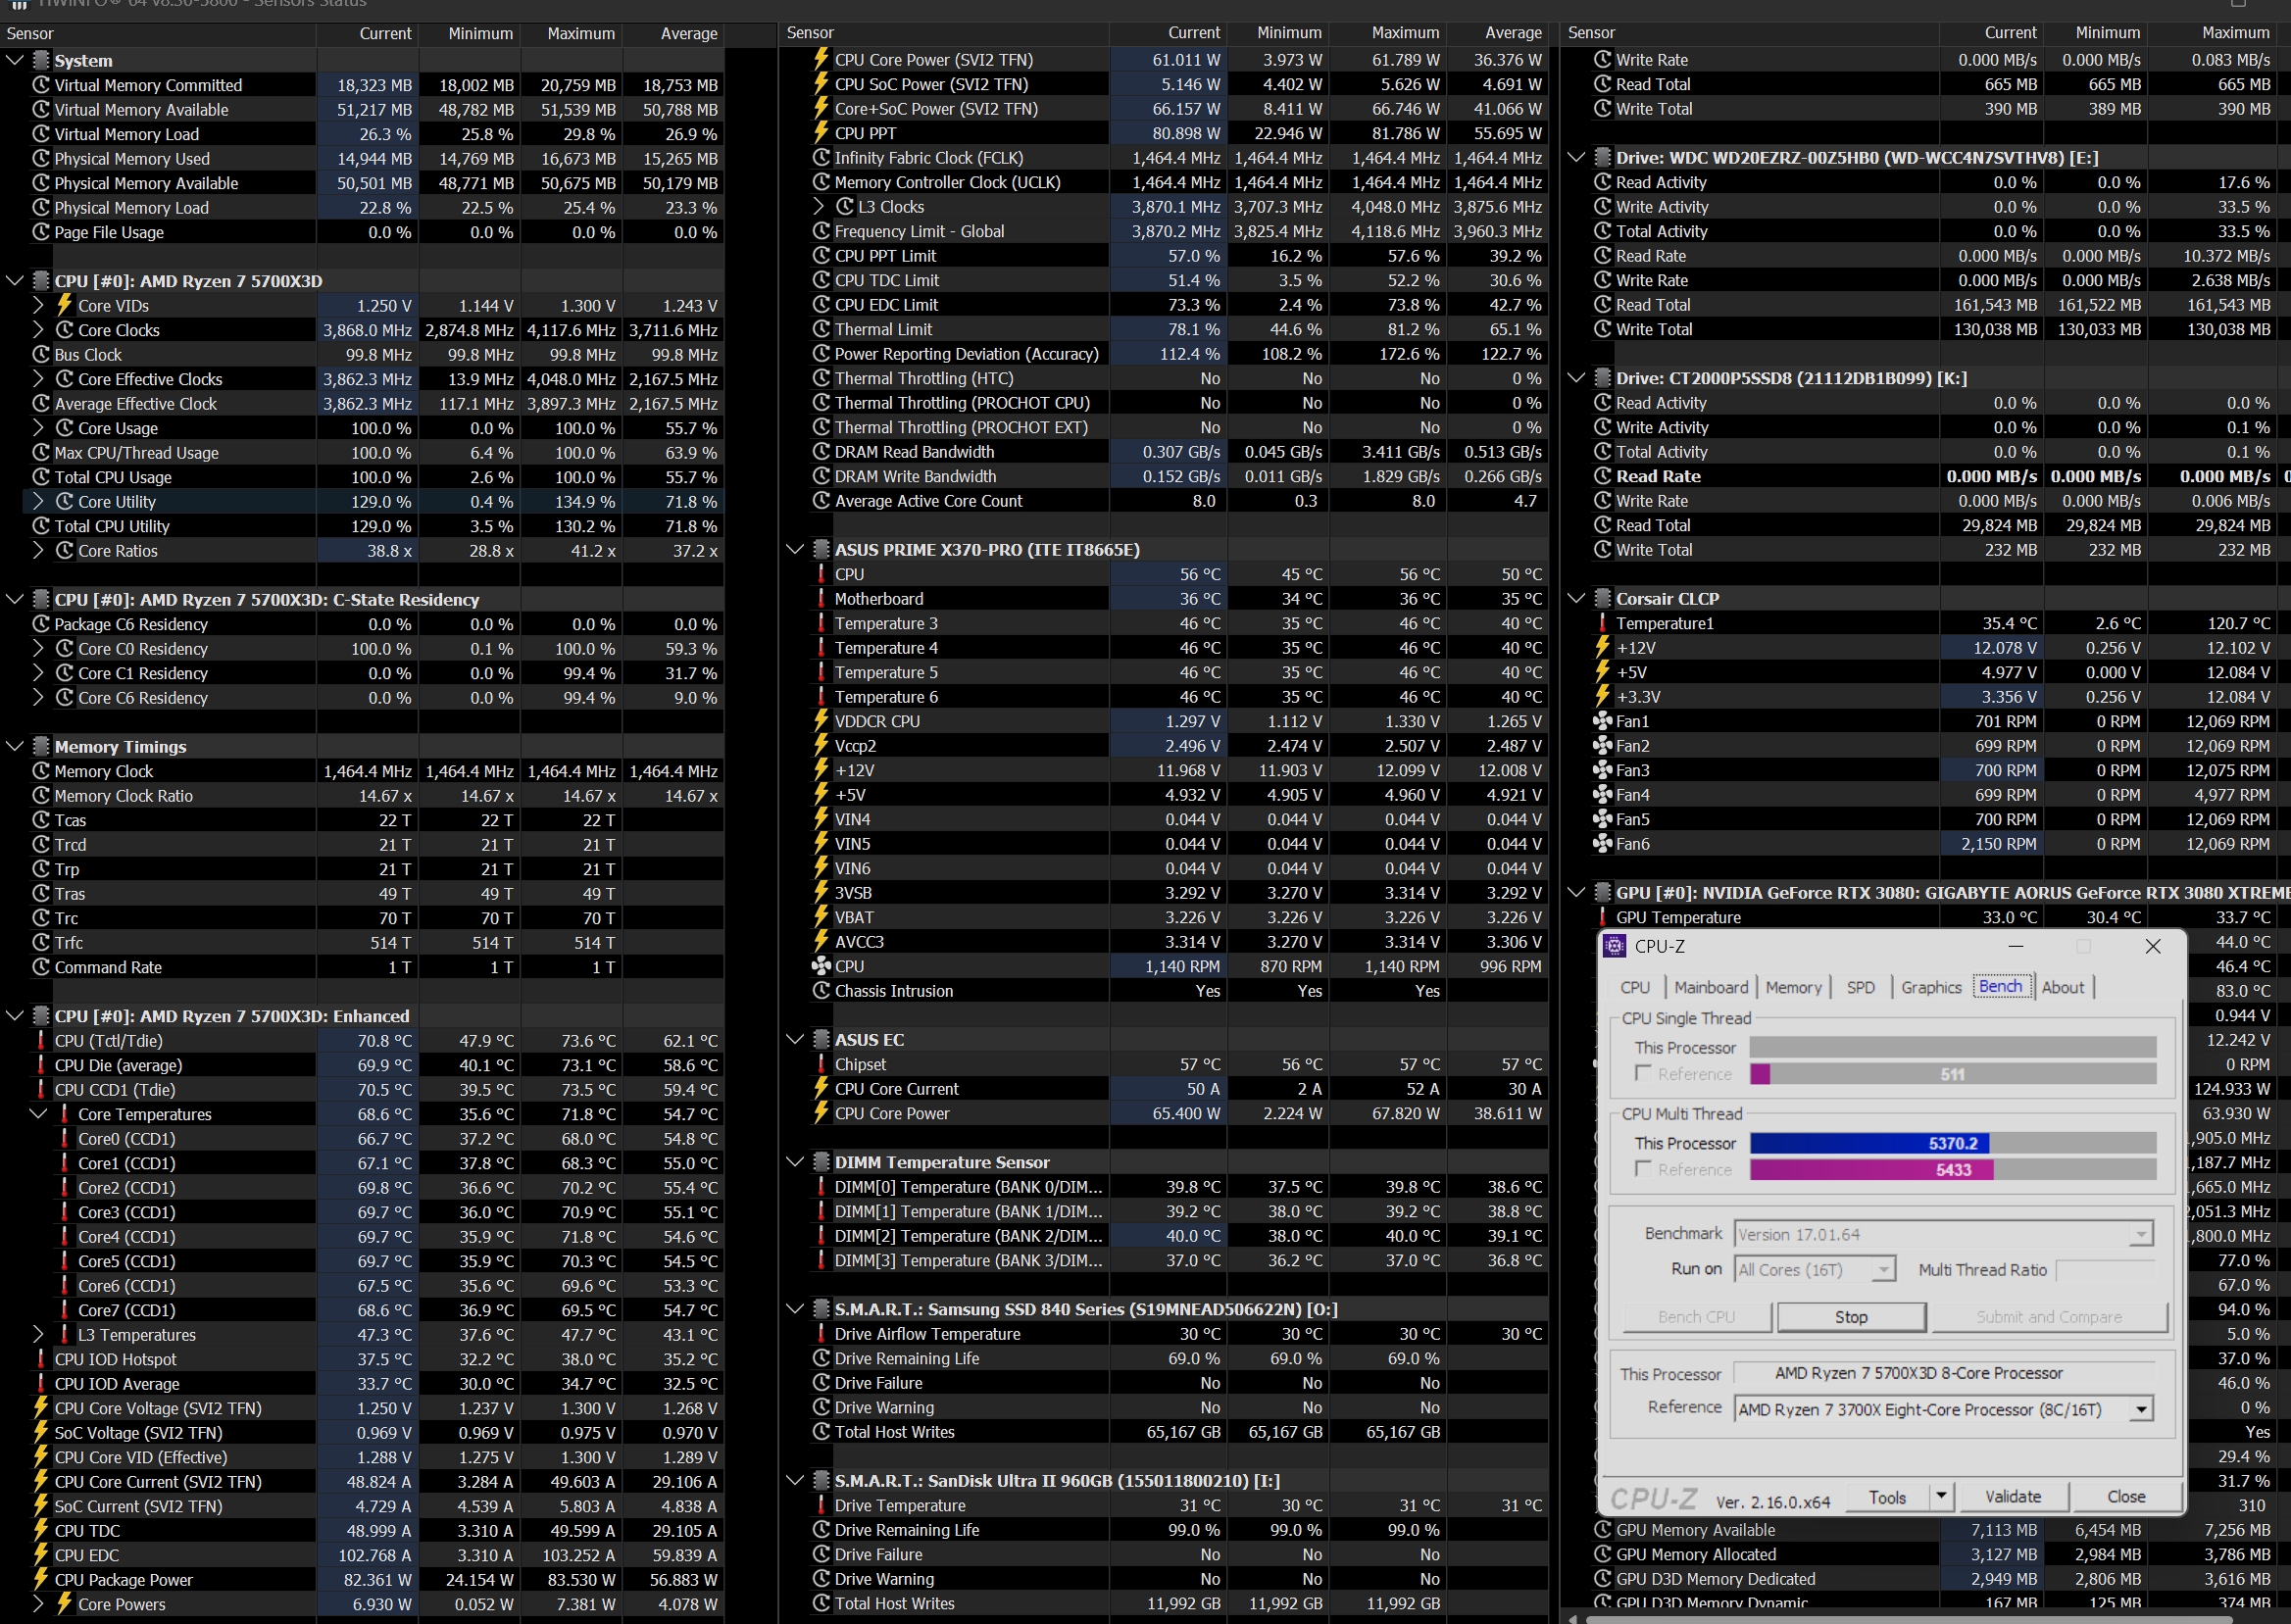Click the CPU-Z logo icon in title bar
This screenshot has height=1624, width=2291.
1614,946
